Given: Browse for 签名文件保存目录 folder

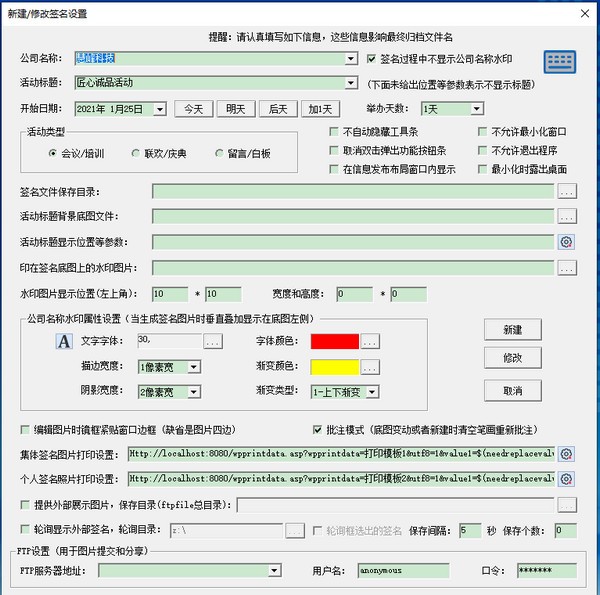Looking at the screenshot, I should pos(567,191).
